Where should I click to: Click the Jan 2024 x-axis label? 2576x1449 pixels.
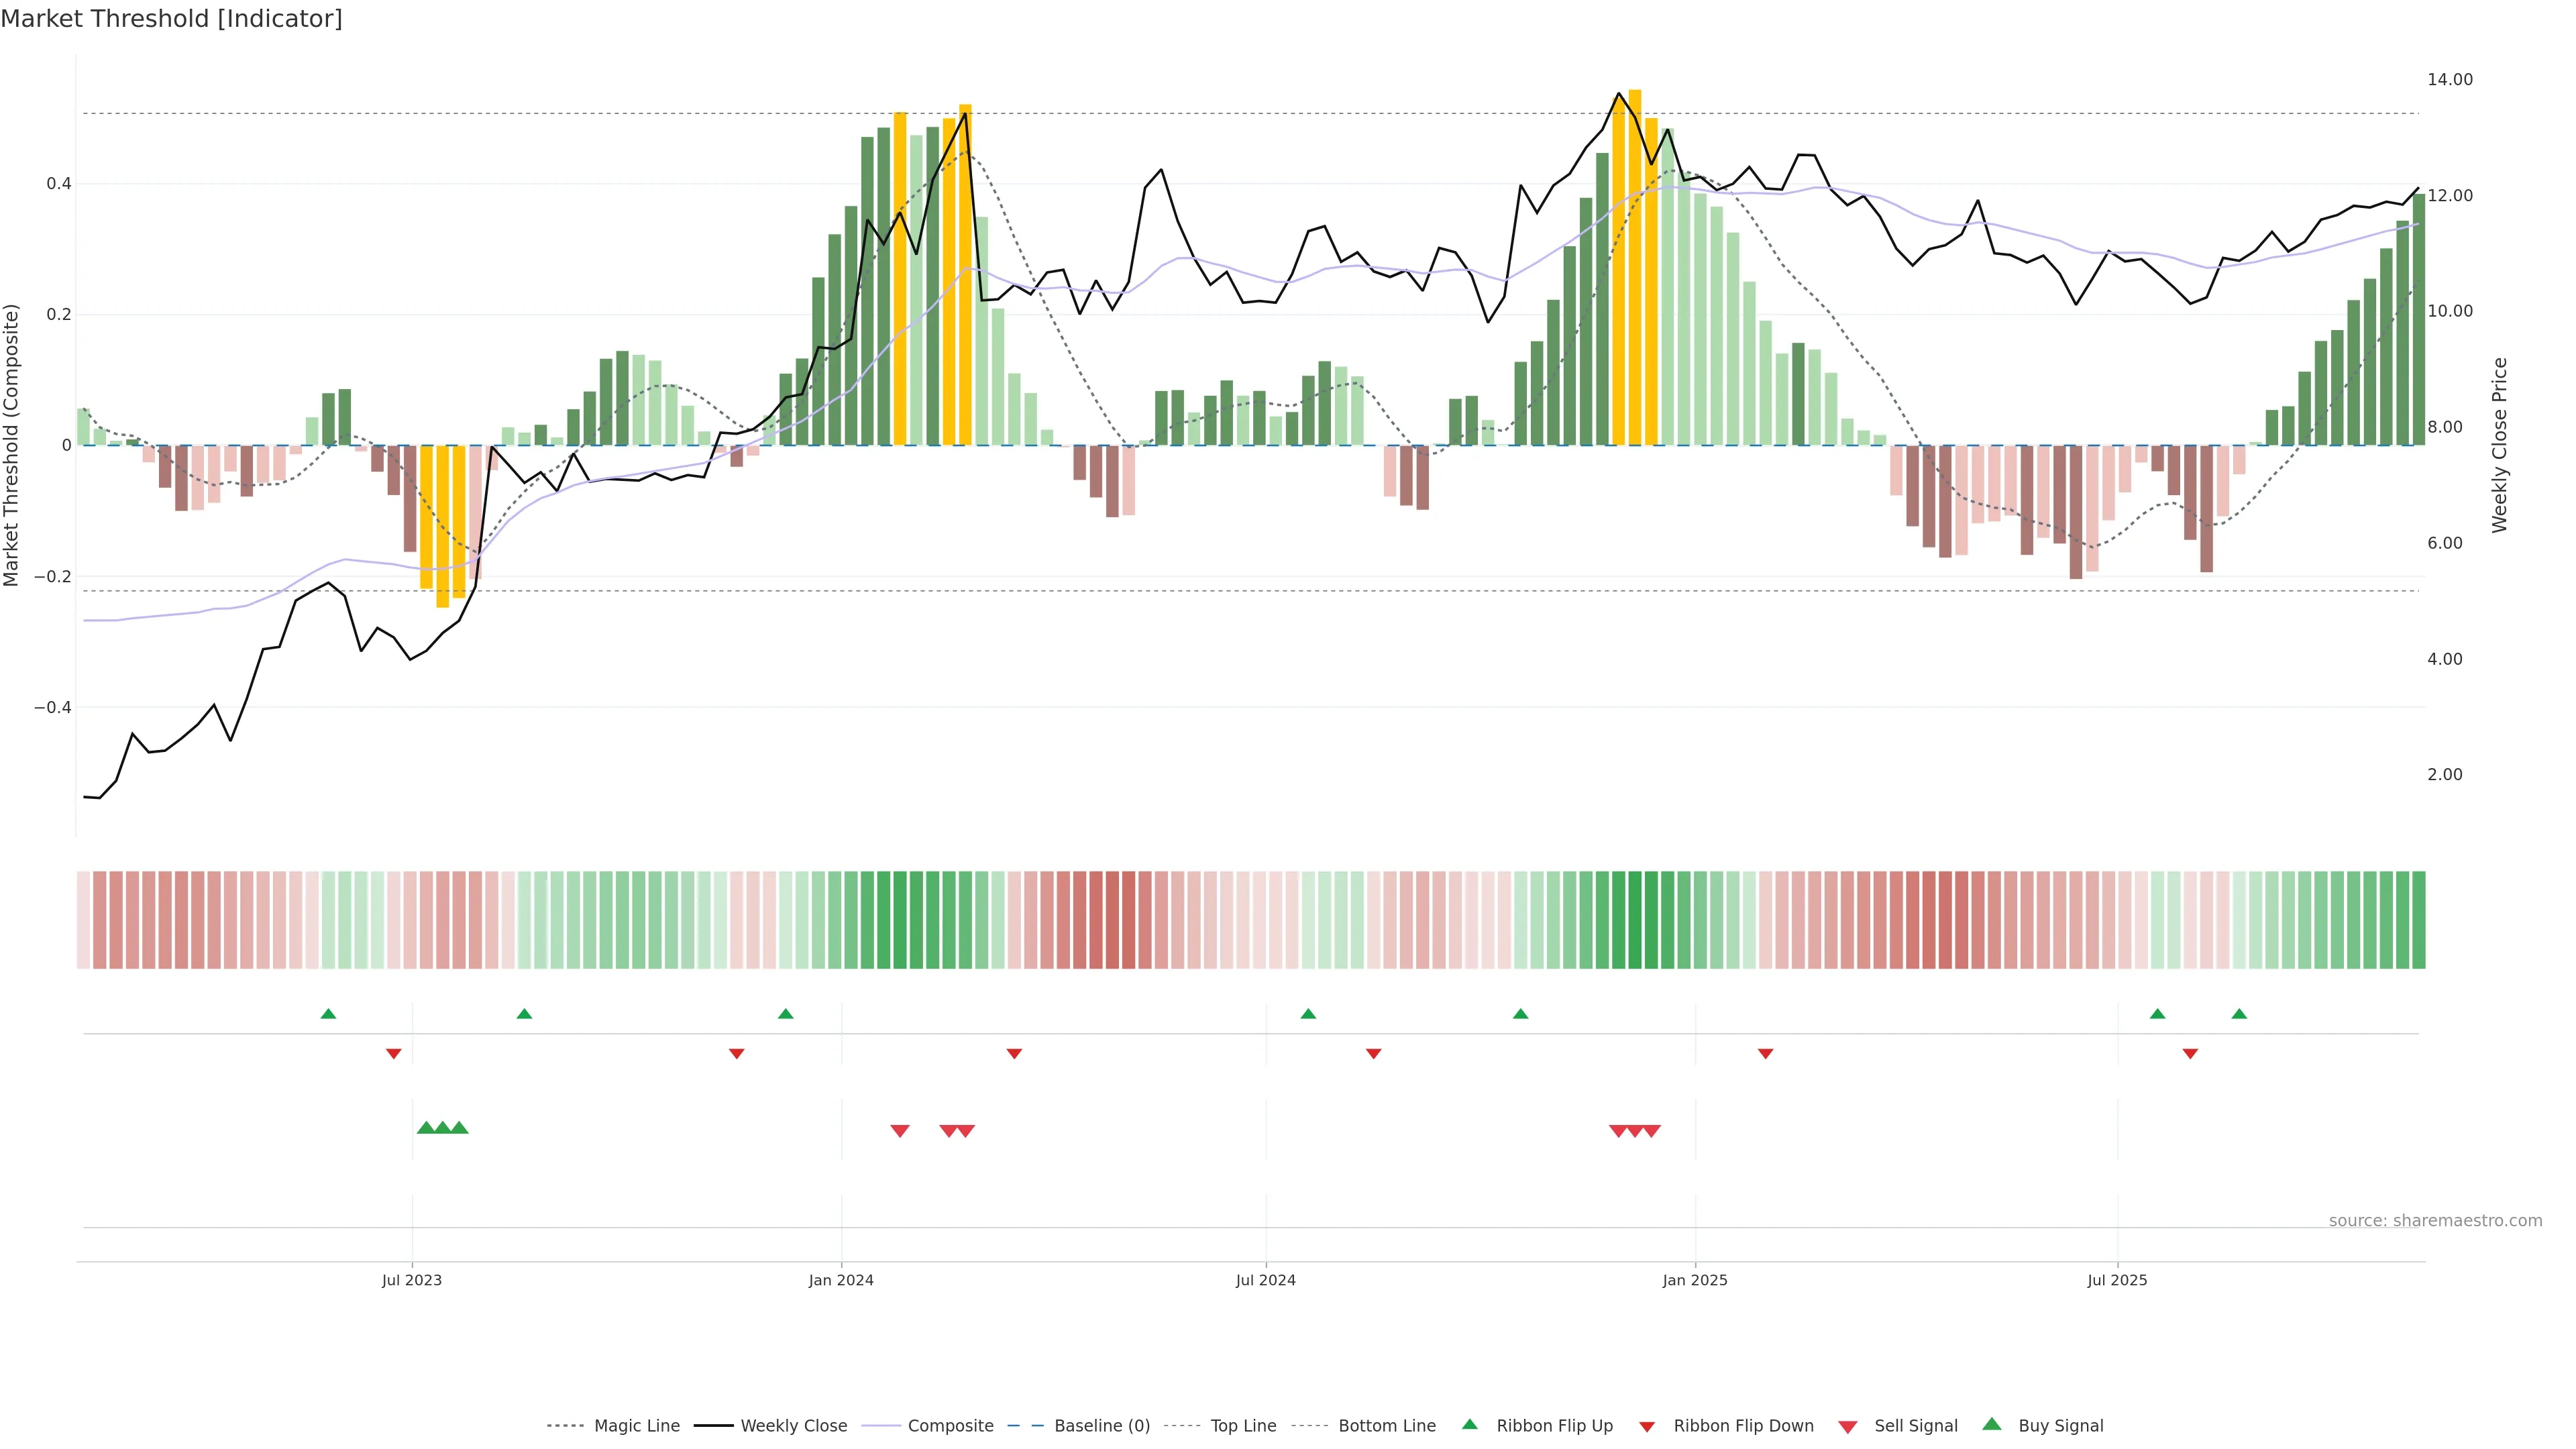pyautogui.click(x=841, y=1280)
